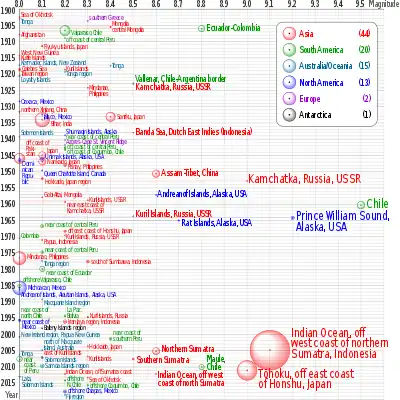Screen dimensions: 400x400
Task: Click the purple Europe legend circle
Action: click(289, 99)
